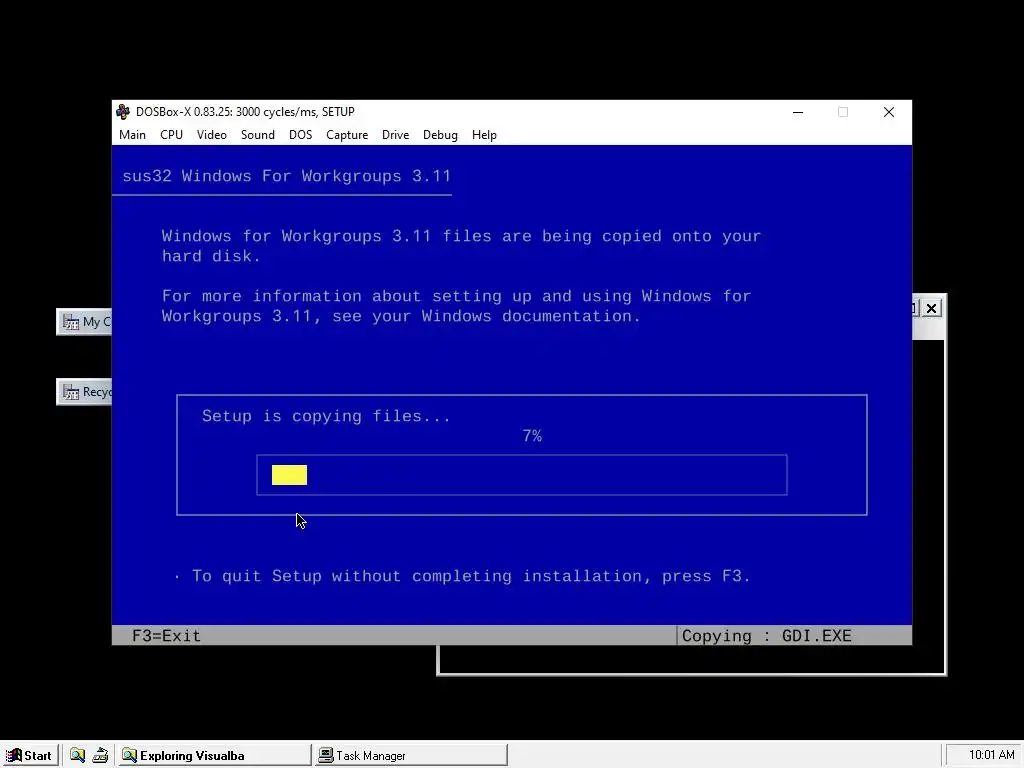Click the icon on the Recycle button

71,392
